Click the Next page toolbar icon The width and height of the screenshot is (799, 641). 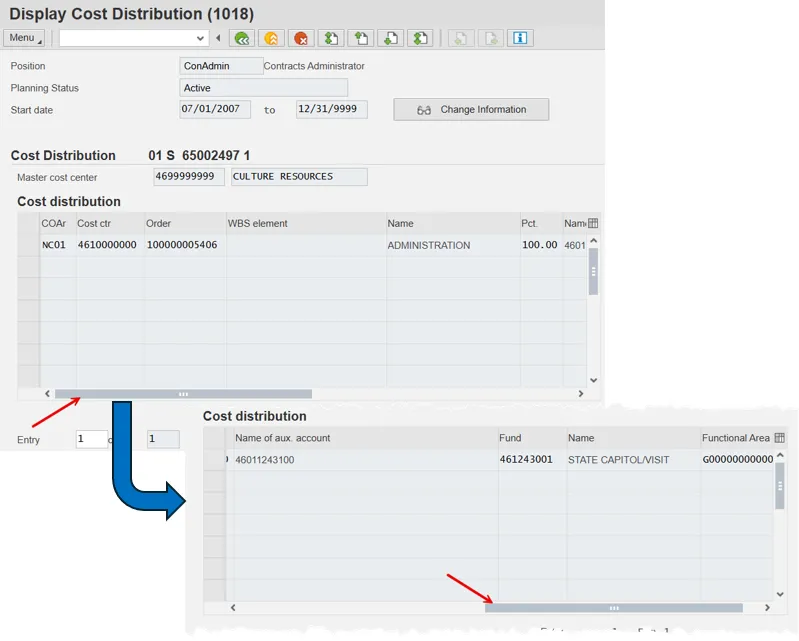click(x=391, y=38)
